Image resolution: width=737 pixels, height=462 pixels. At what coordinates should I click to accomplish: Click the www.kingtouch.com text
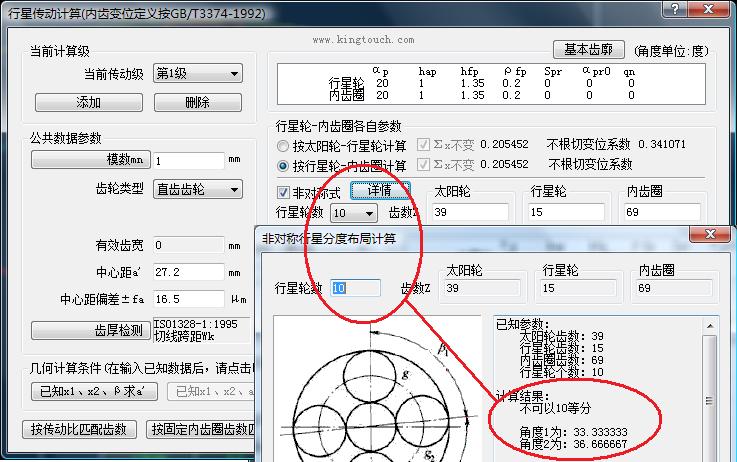[363, 40]
